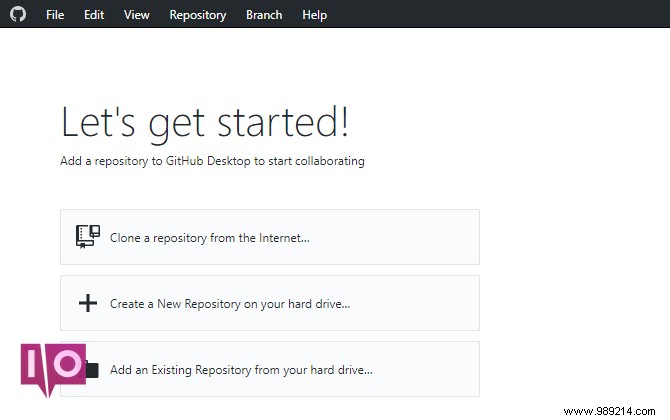Open the Branch menu
Viewport: 670px width, 420px height.
point(264,15)
